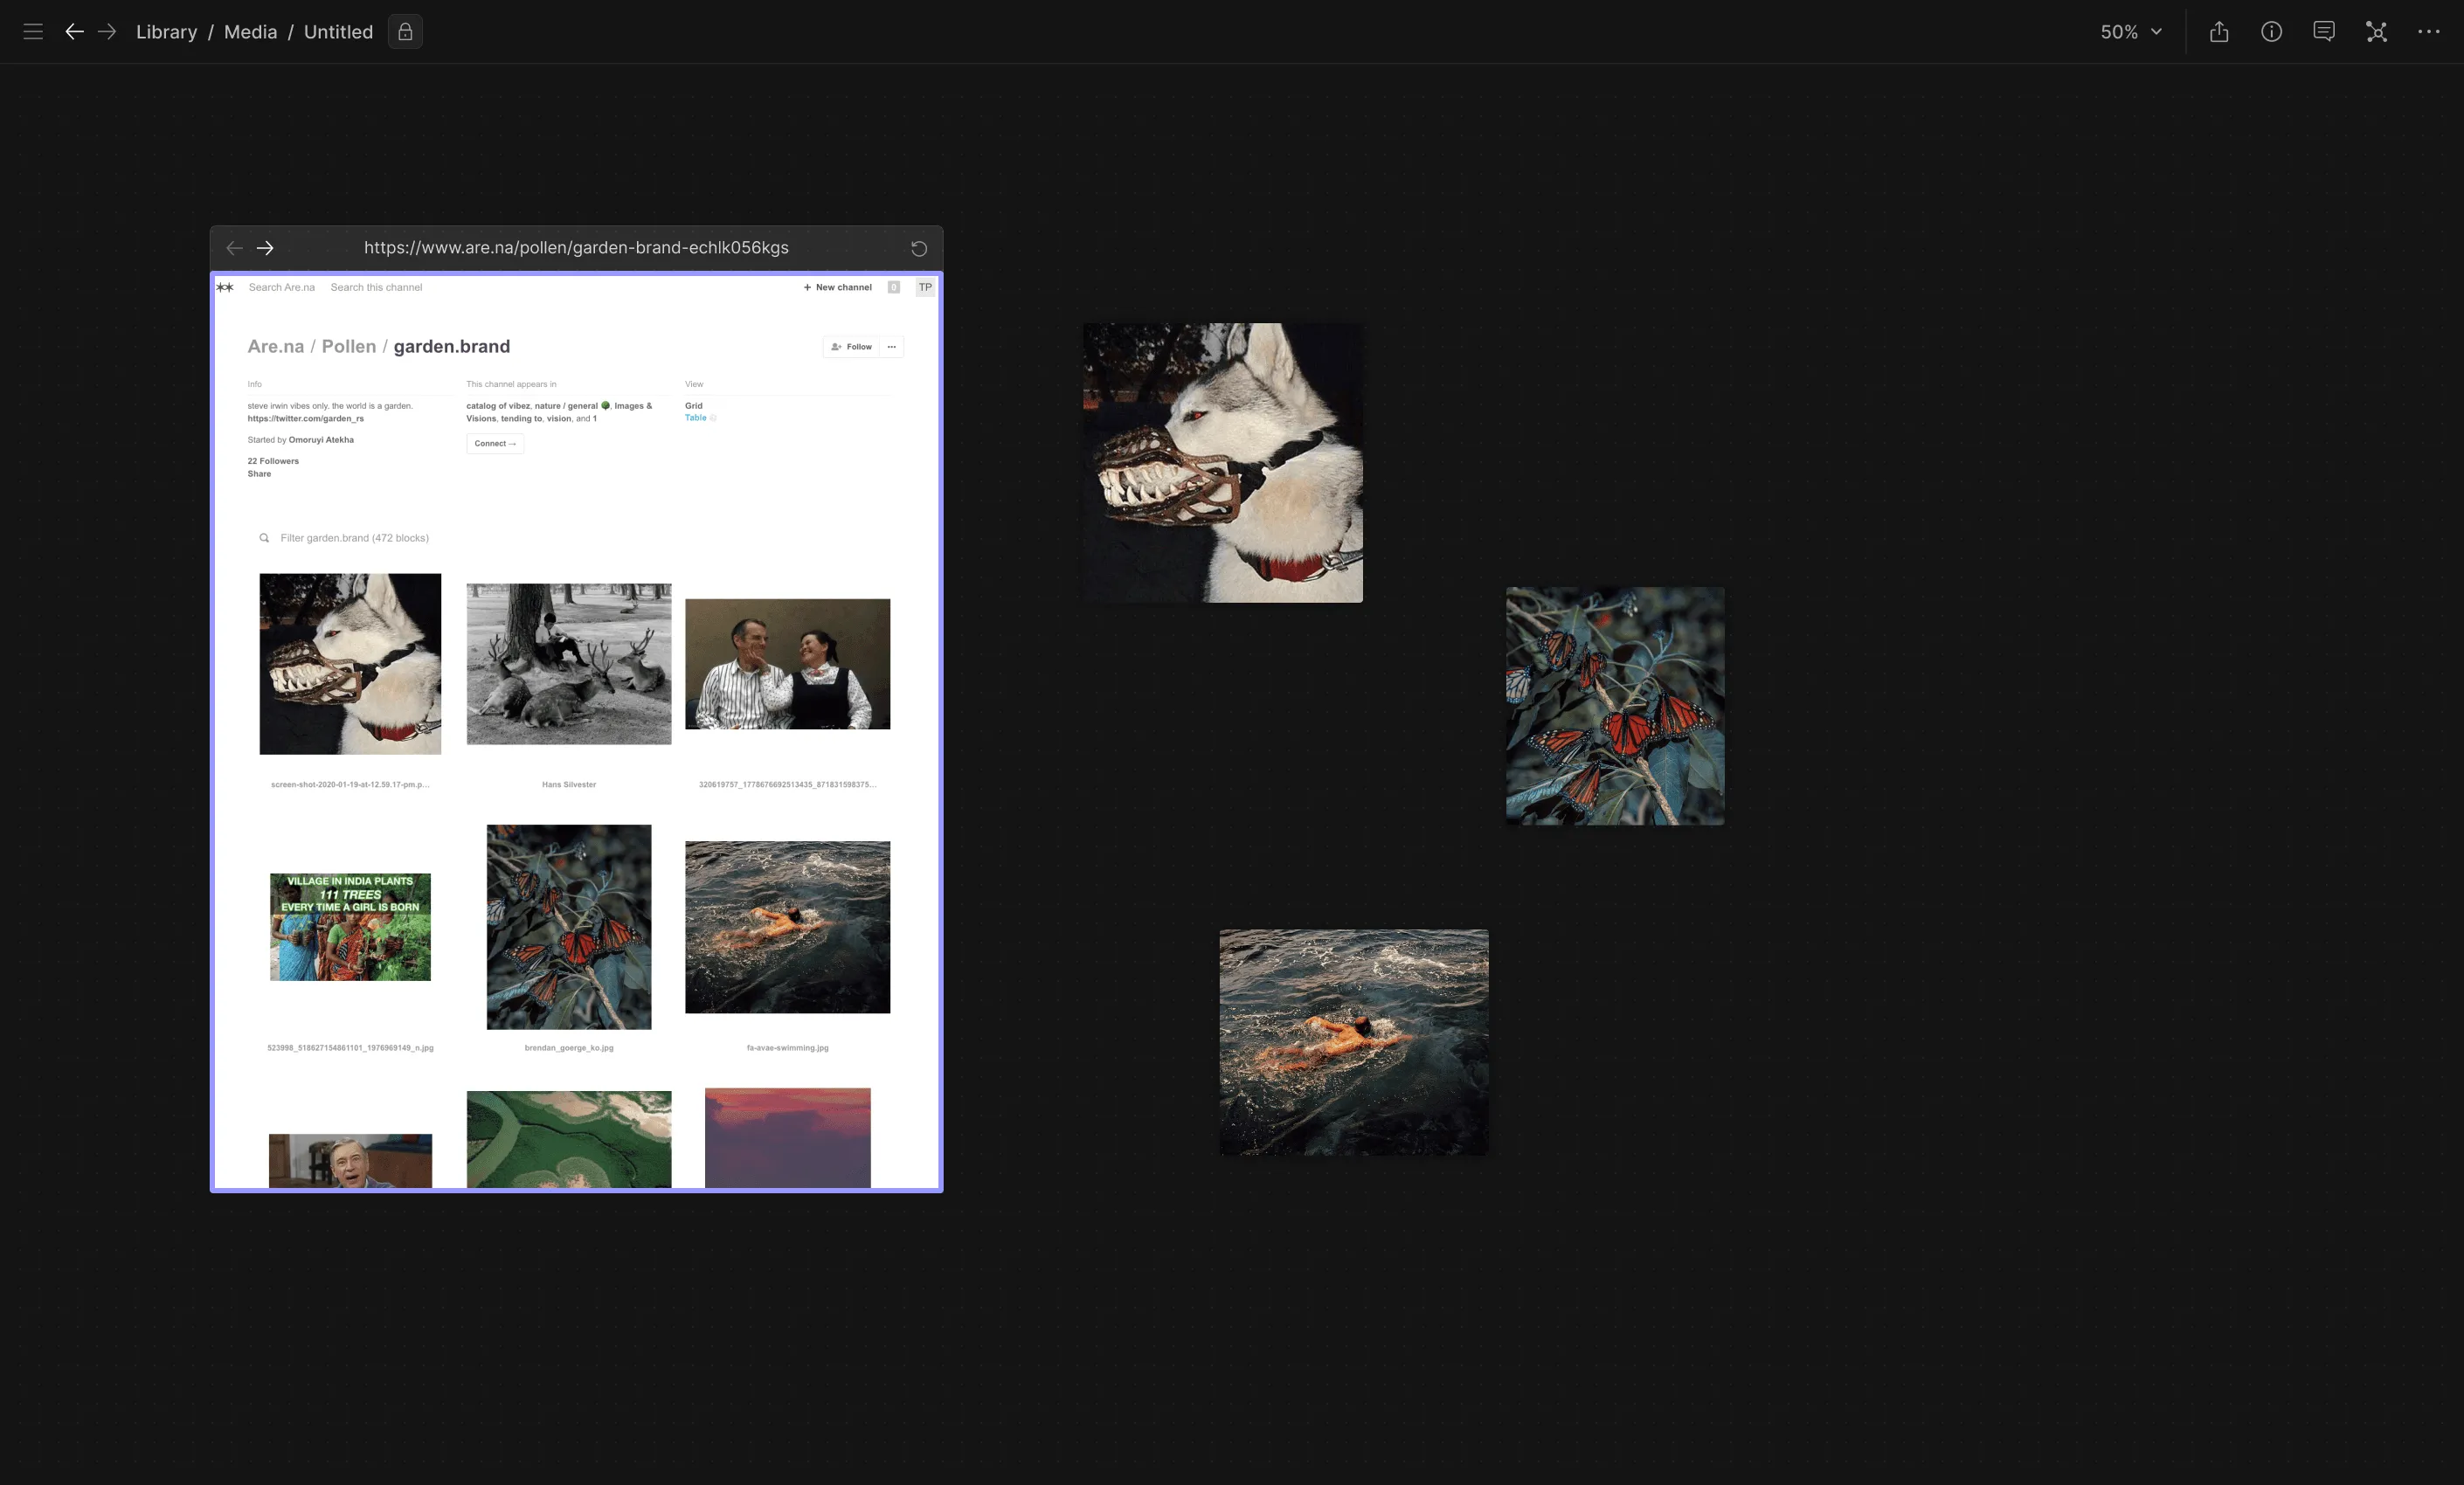Go to Media in the breadcrumb

pyautogui.click(x=250, y=32)
